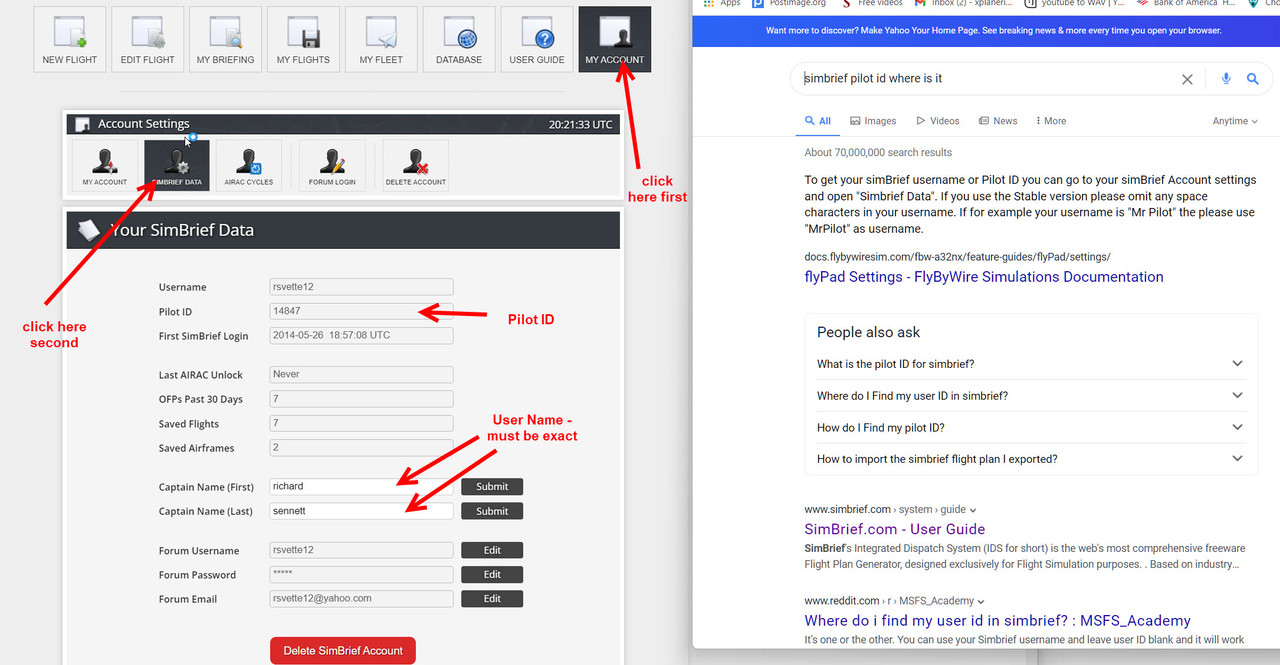This screenshot has height=665, width=1280.
Task: Edit the Forum Email
Action: [x=492, y=599]
